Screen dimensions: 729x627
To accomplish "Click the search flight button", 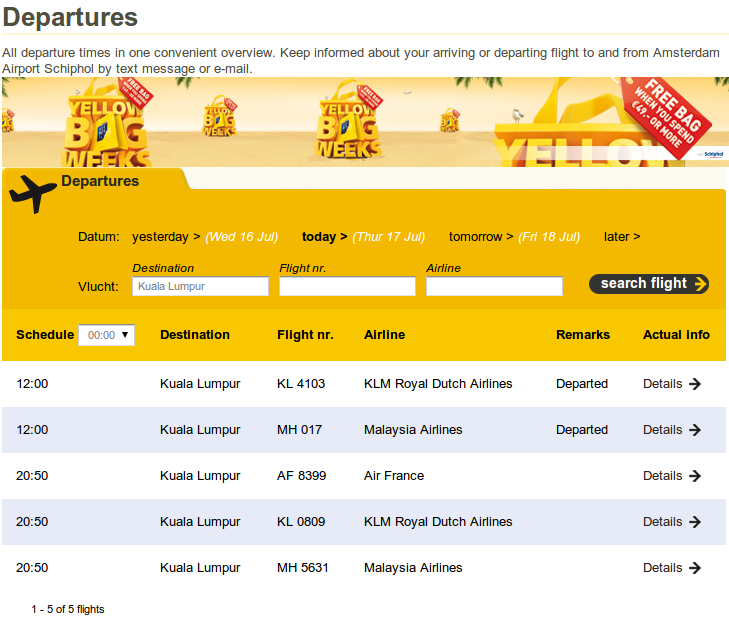I will [x=649, y=284].
